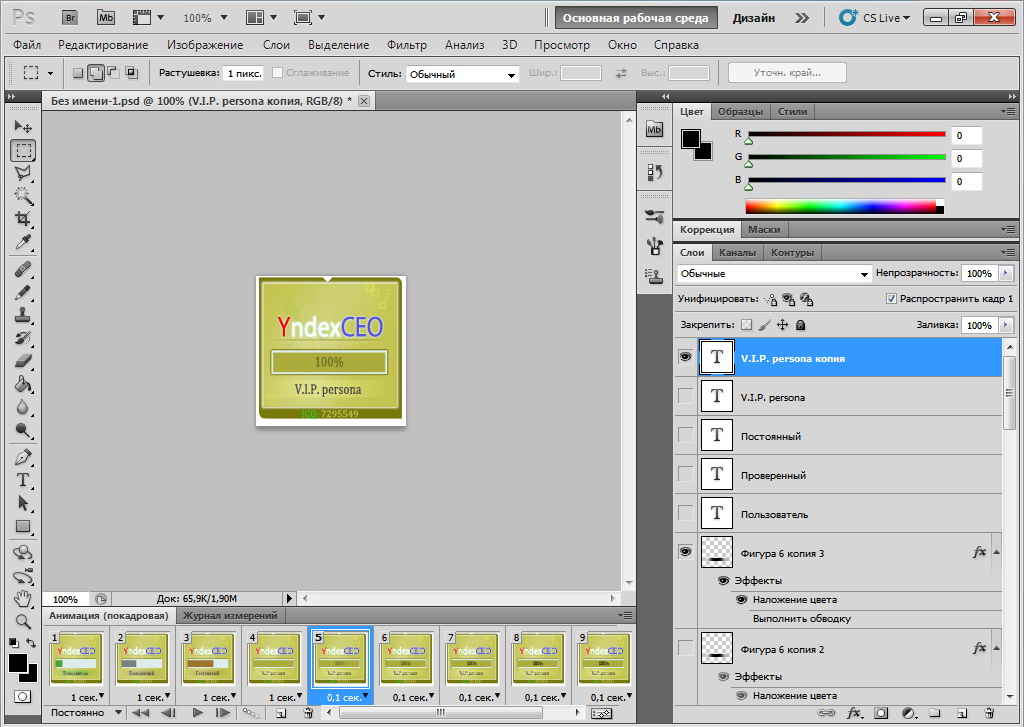Show the Постоянный layer
Screen dimensions: 1024x727
click(x=685, y=436)
